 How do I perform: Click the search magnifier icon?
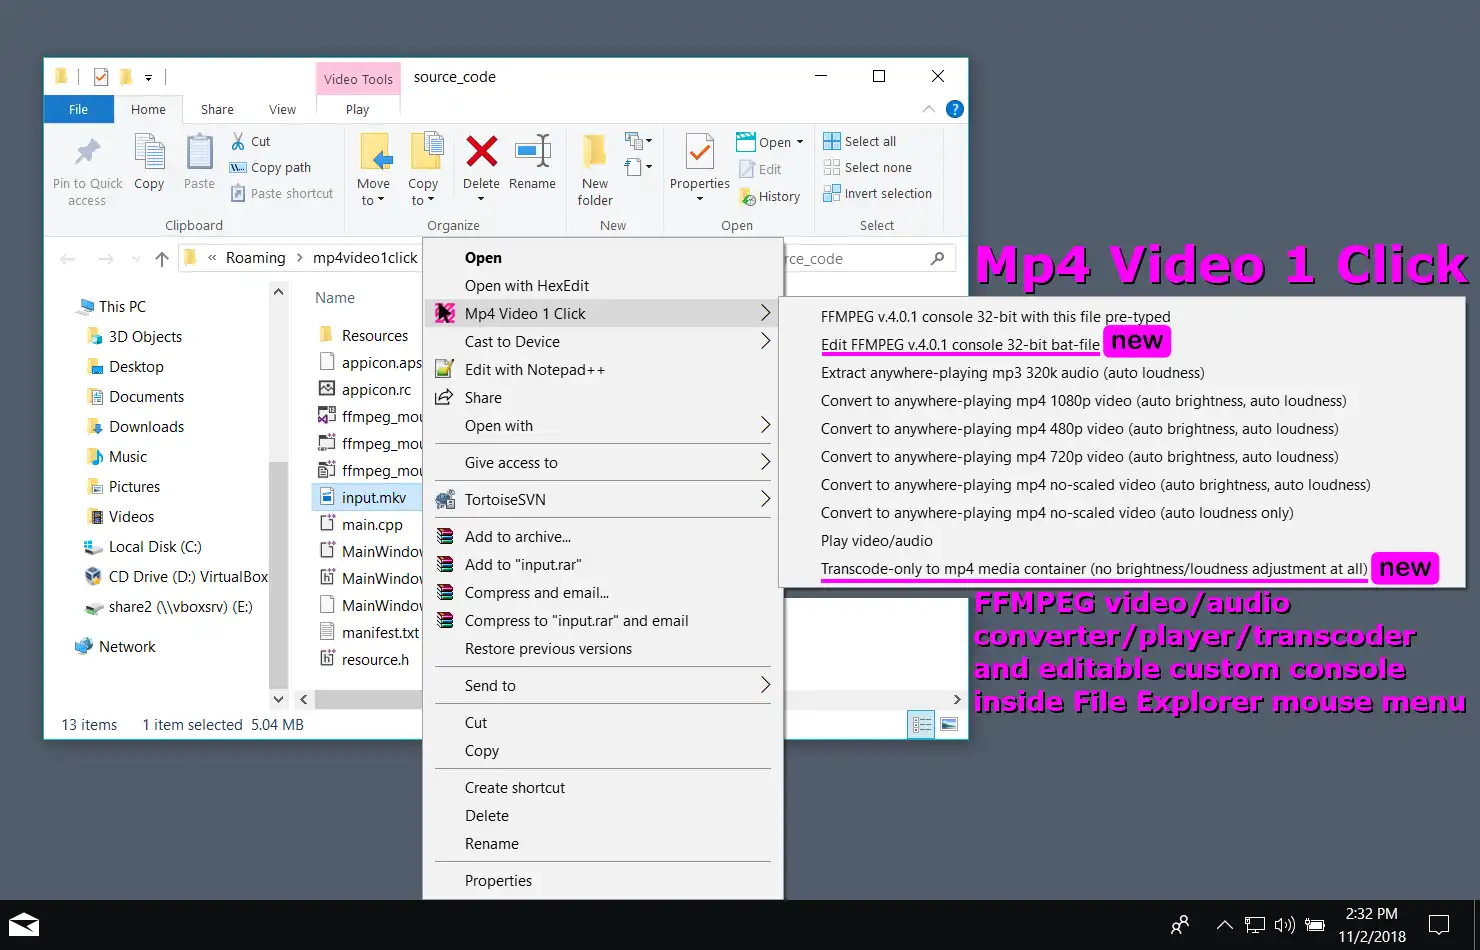click(x=937, y=258)
